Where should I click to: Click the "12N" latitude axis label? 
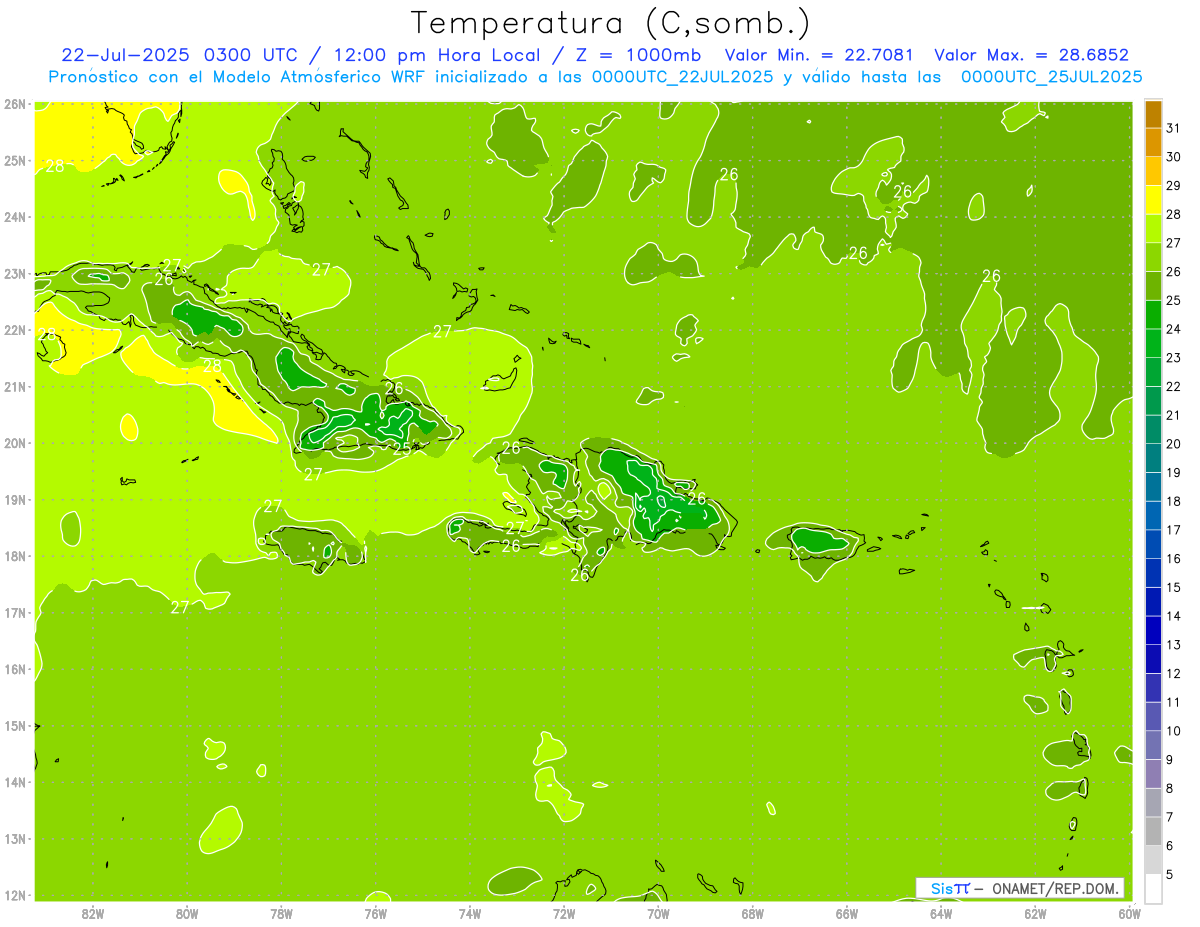click(14, 895)
